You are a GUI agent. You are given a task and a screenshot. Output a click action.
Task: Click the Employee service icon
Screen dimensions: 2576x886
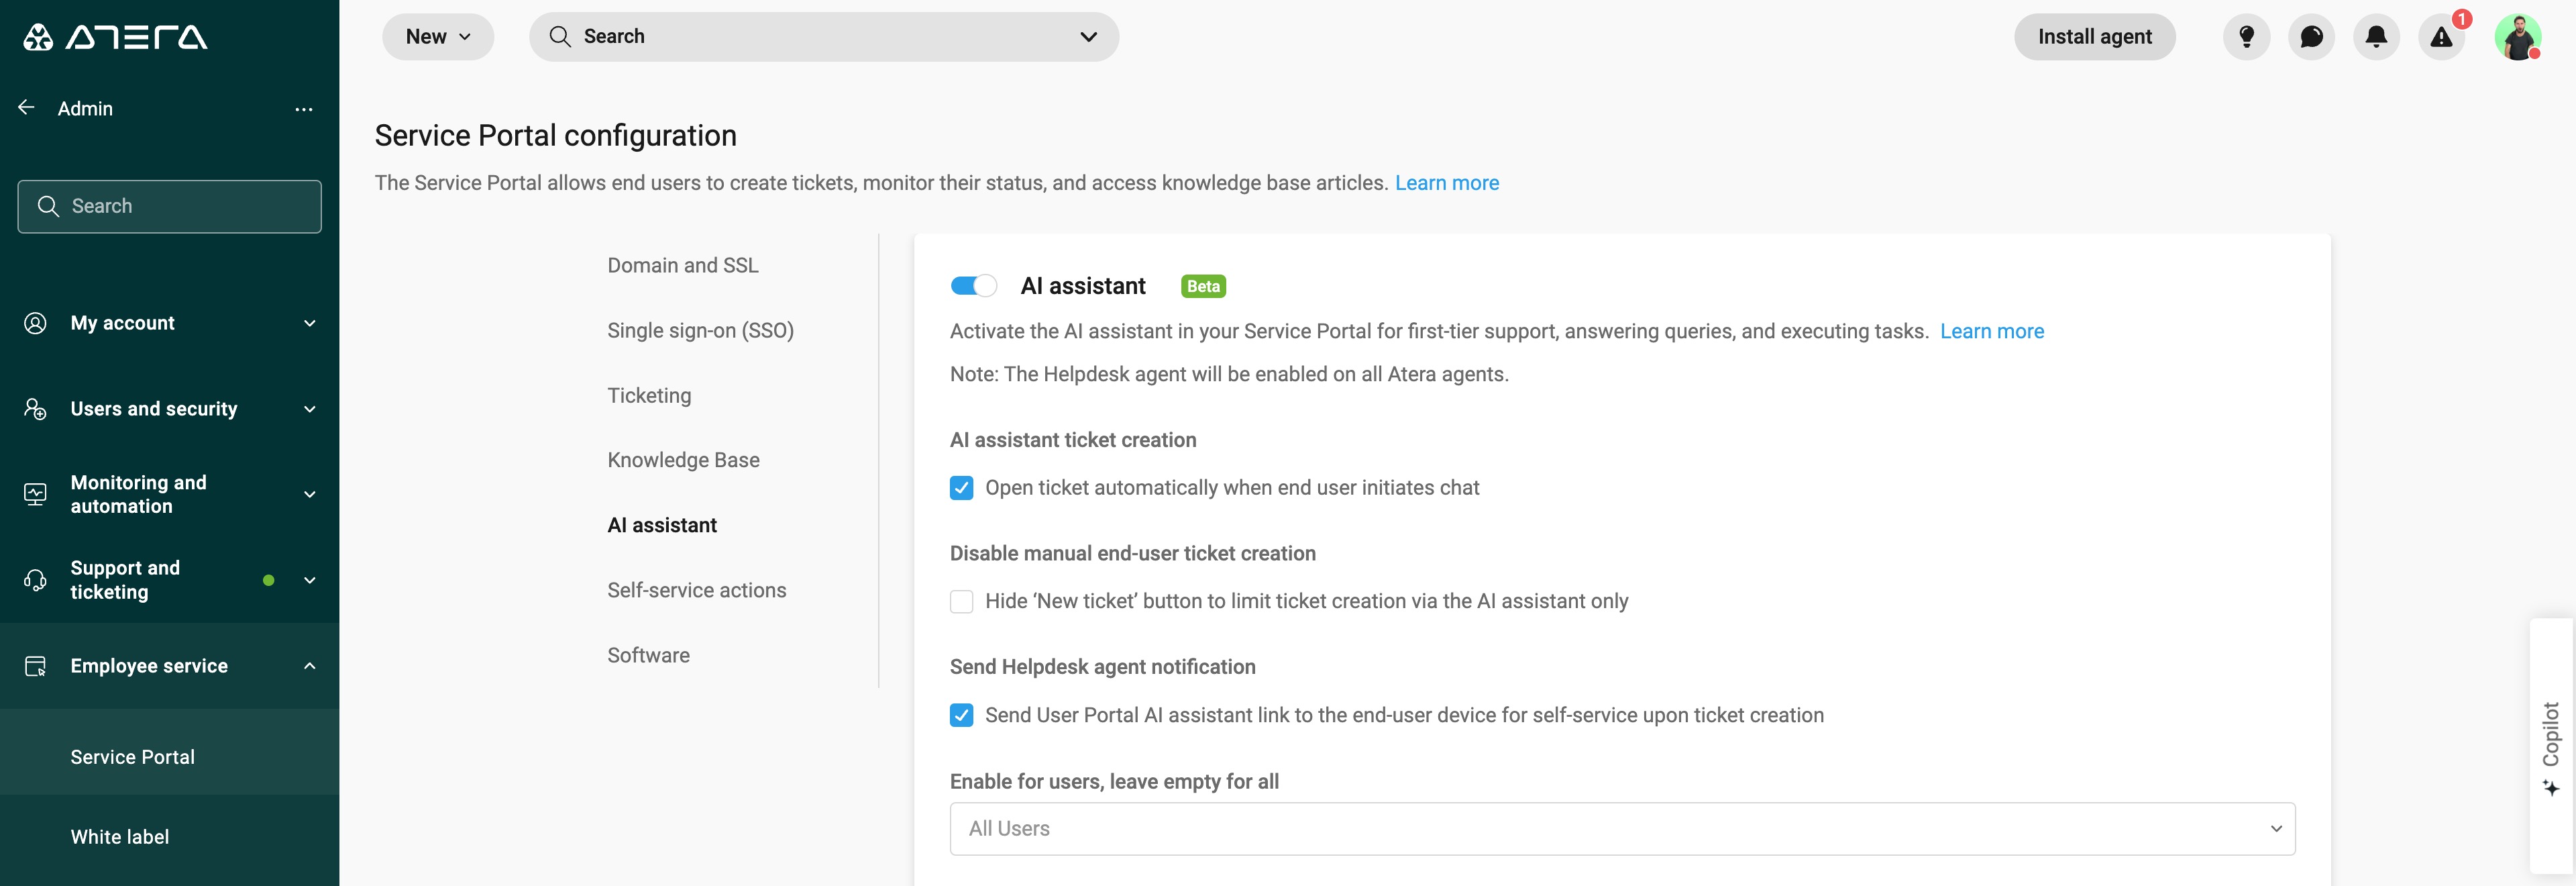coord(35,666)
